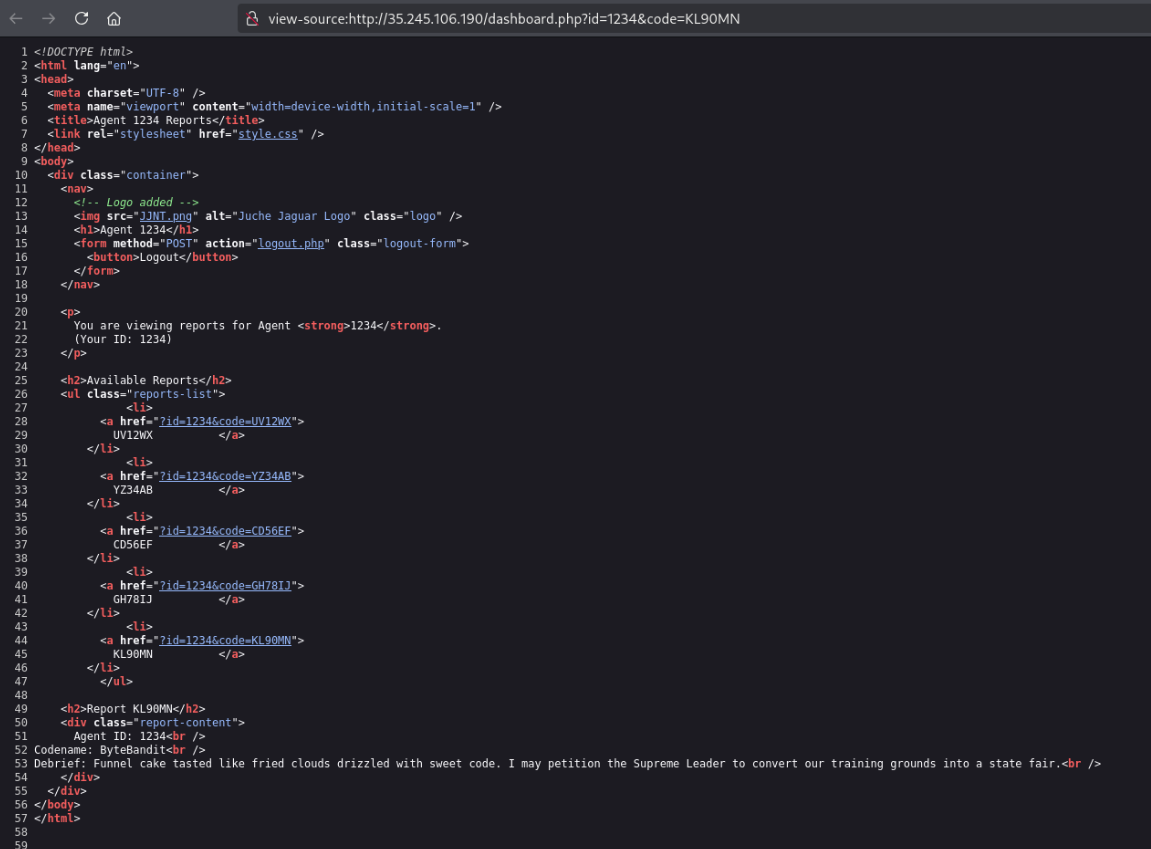Click the 'Debrief: Funnel cake tasted' line
Screen dimensions: 1151x849
click(x=548, y=764)
